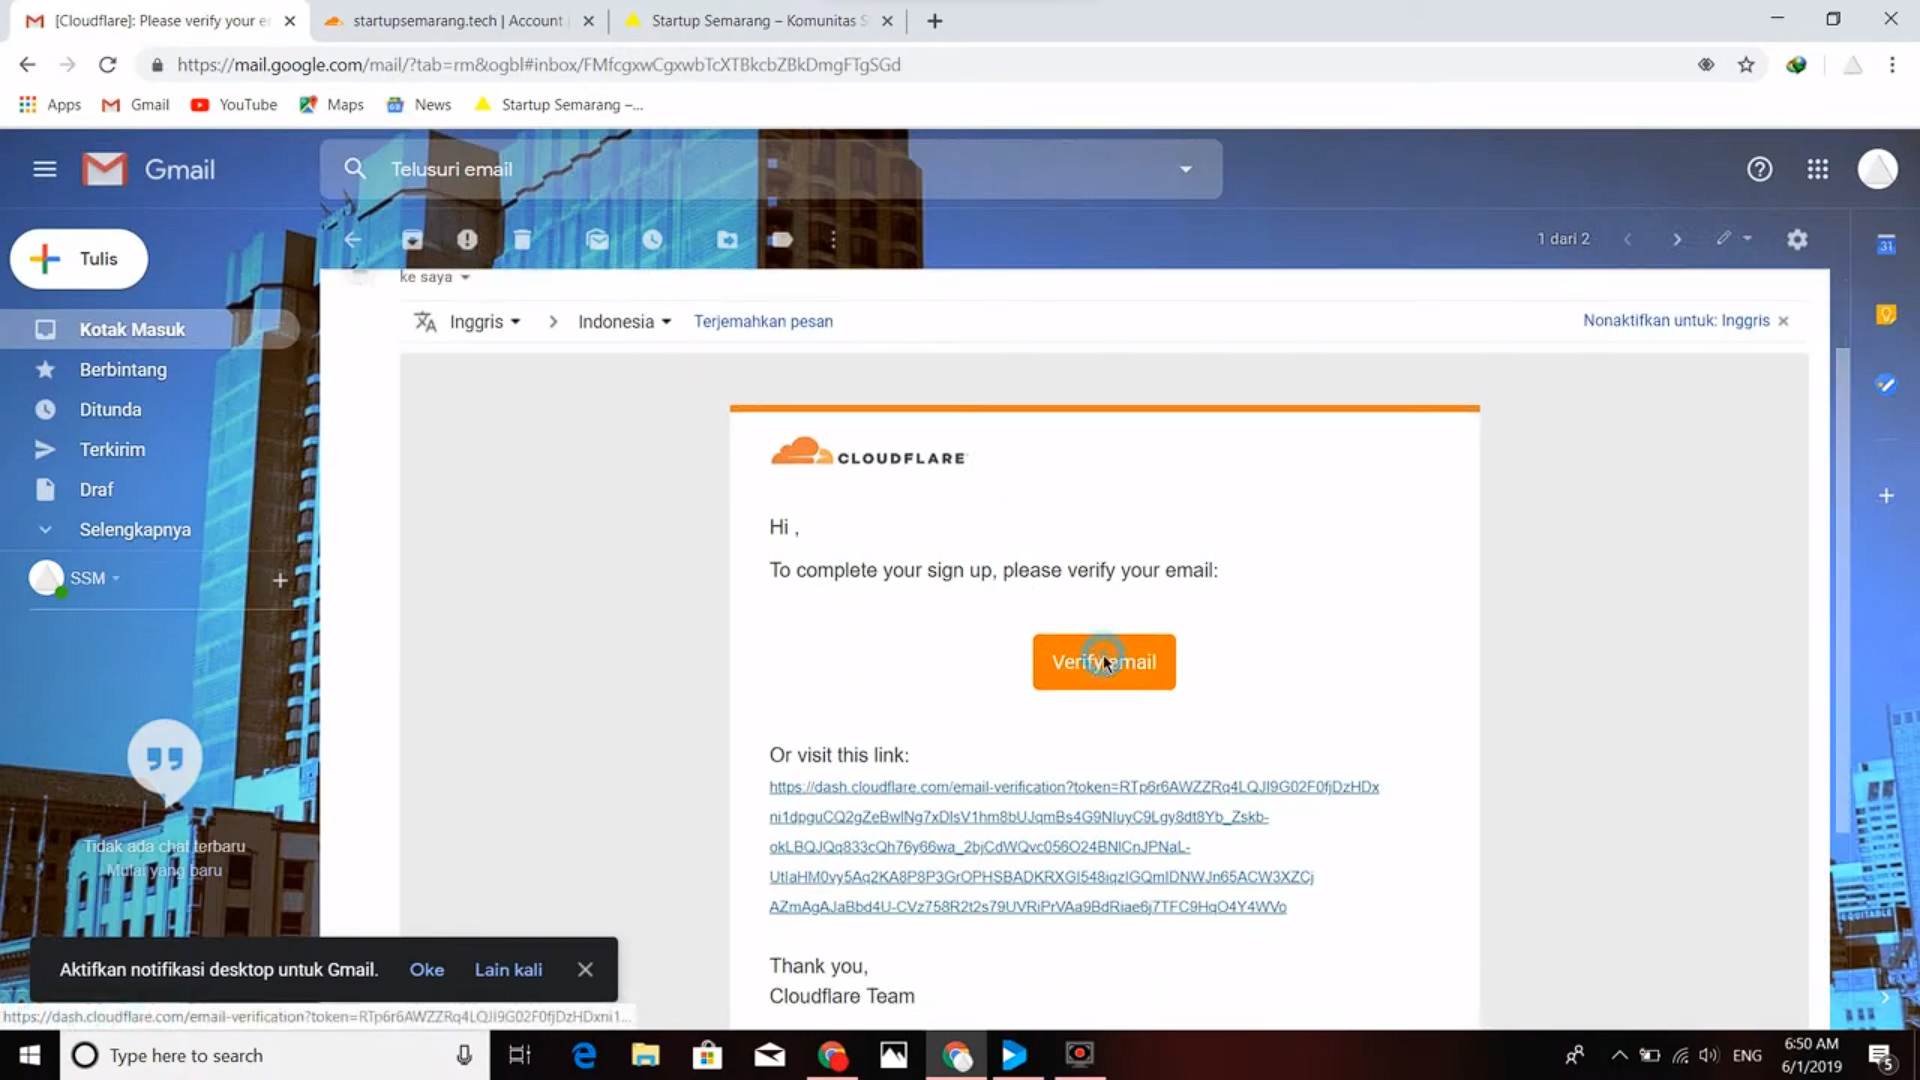Viewport: 1920px width, 1080px height.
Task: Open the Indonesia target language dropdown
Action: coord(625,322)
